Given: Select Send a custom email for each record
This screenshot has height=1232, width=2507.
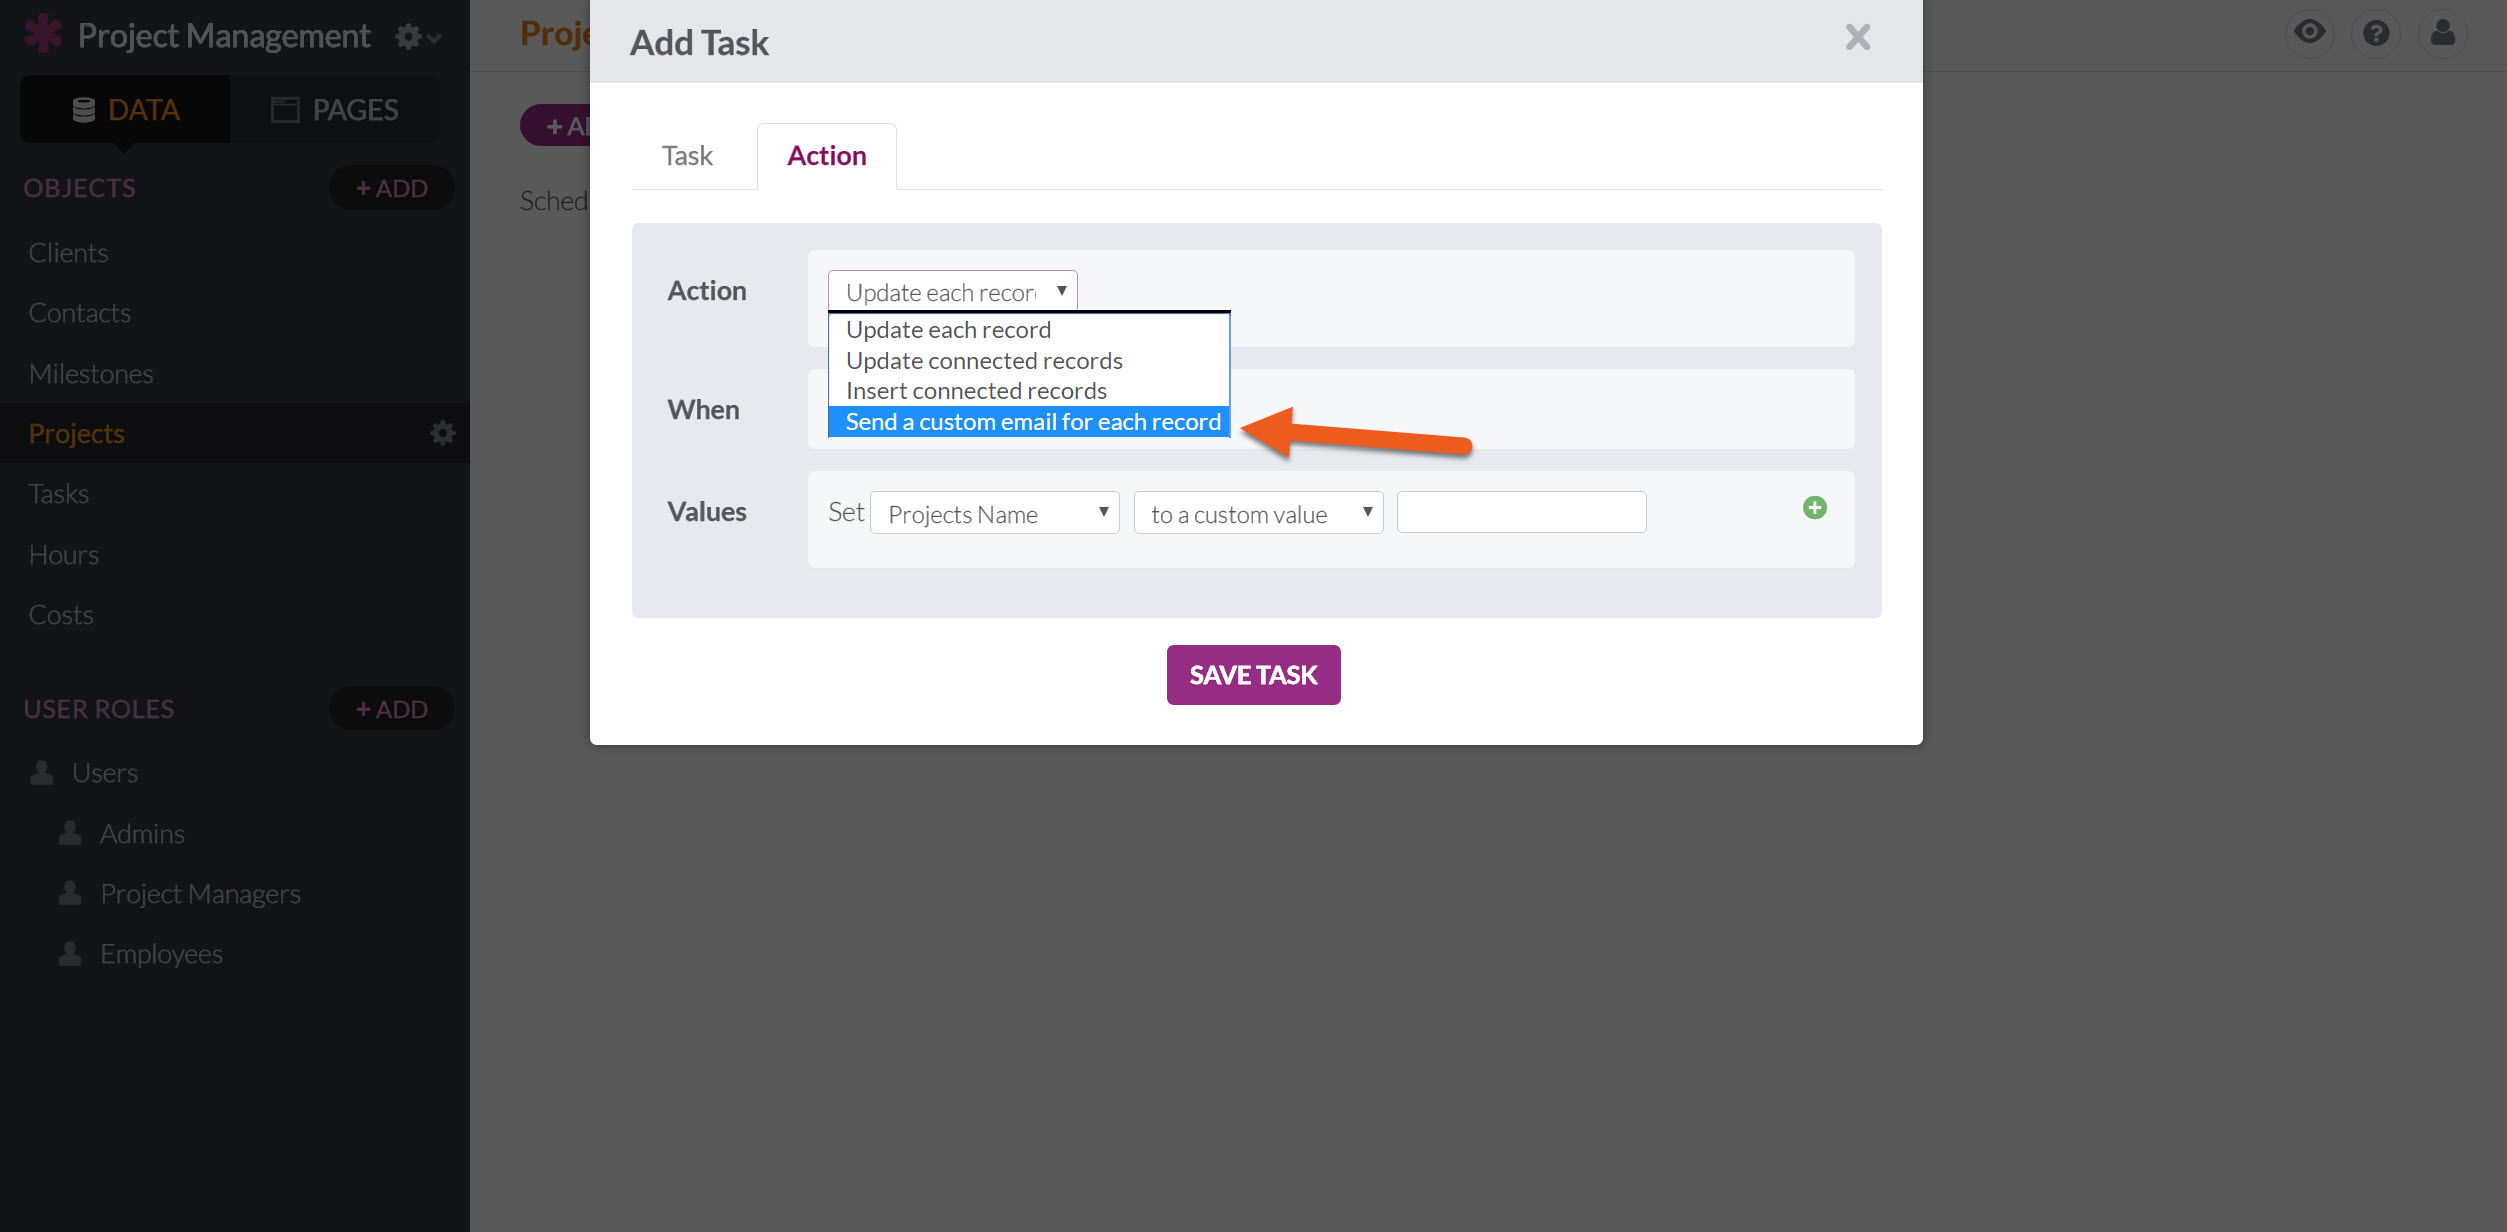Looking at the screenshot, I should click(1032, 422).
